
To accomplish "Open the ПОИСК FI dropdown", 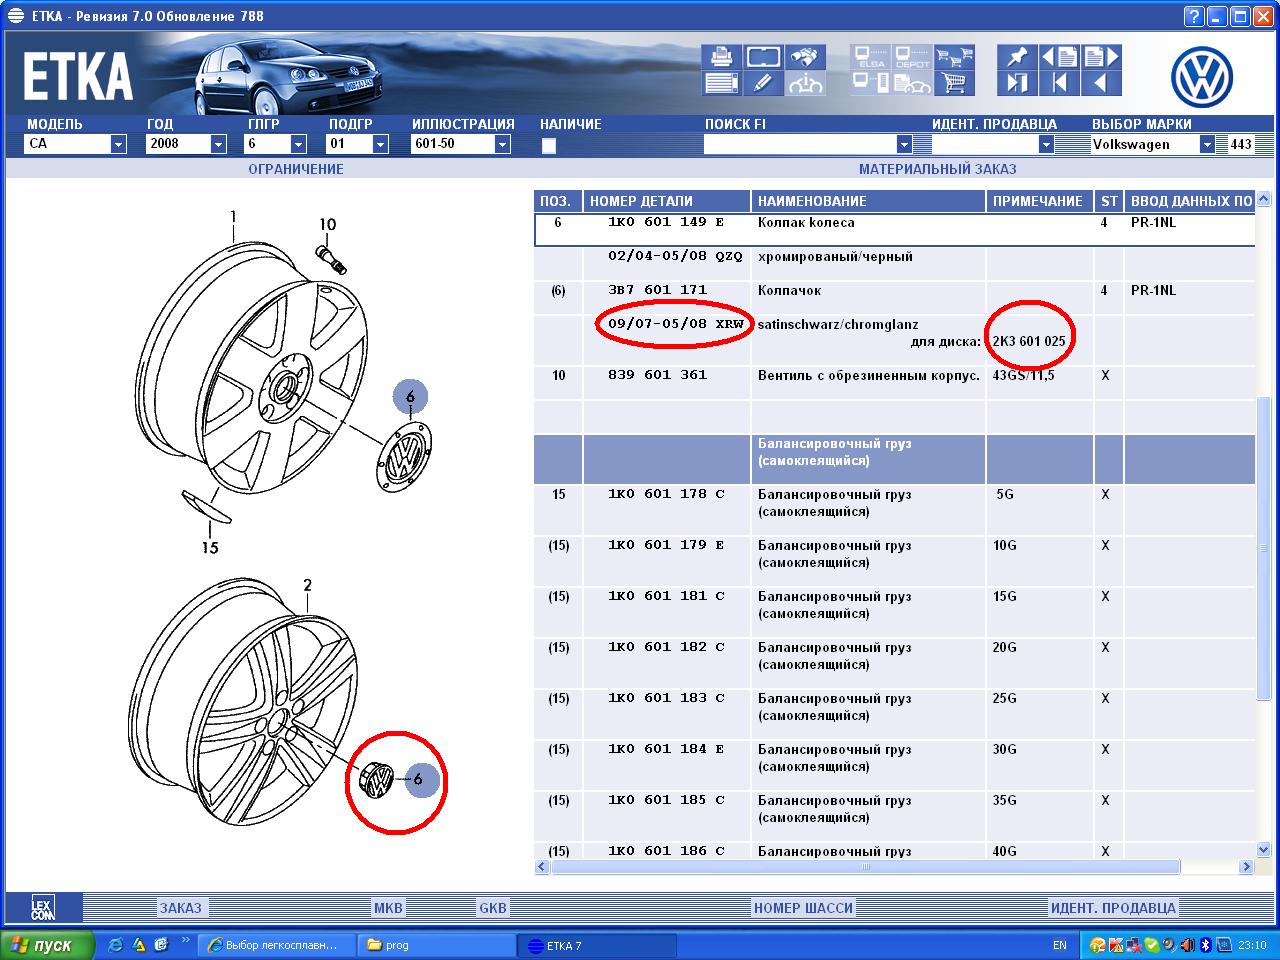I will [x=904, y=144].
